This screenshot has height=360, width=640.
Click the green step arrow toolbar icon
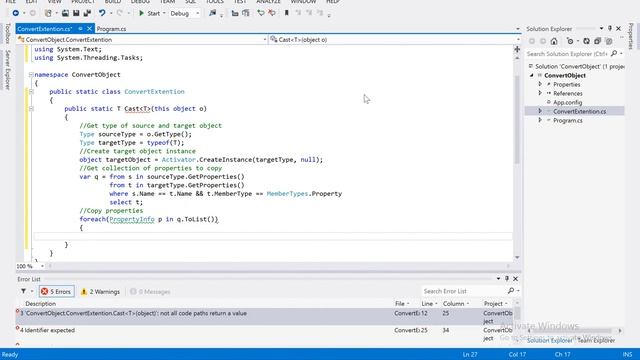tap(261, 13)
